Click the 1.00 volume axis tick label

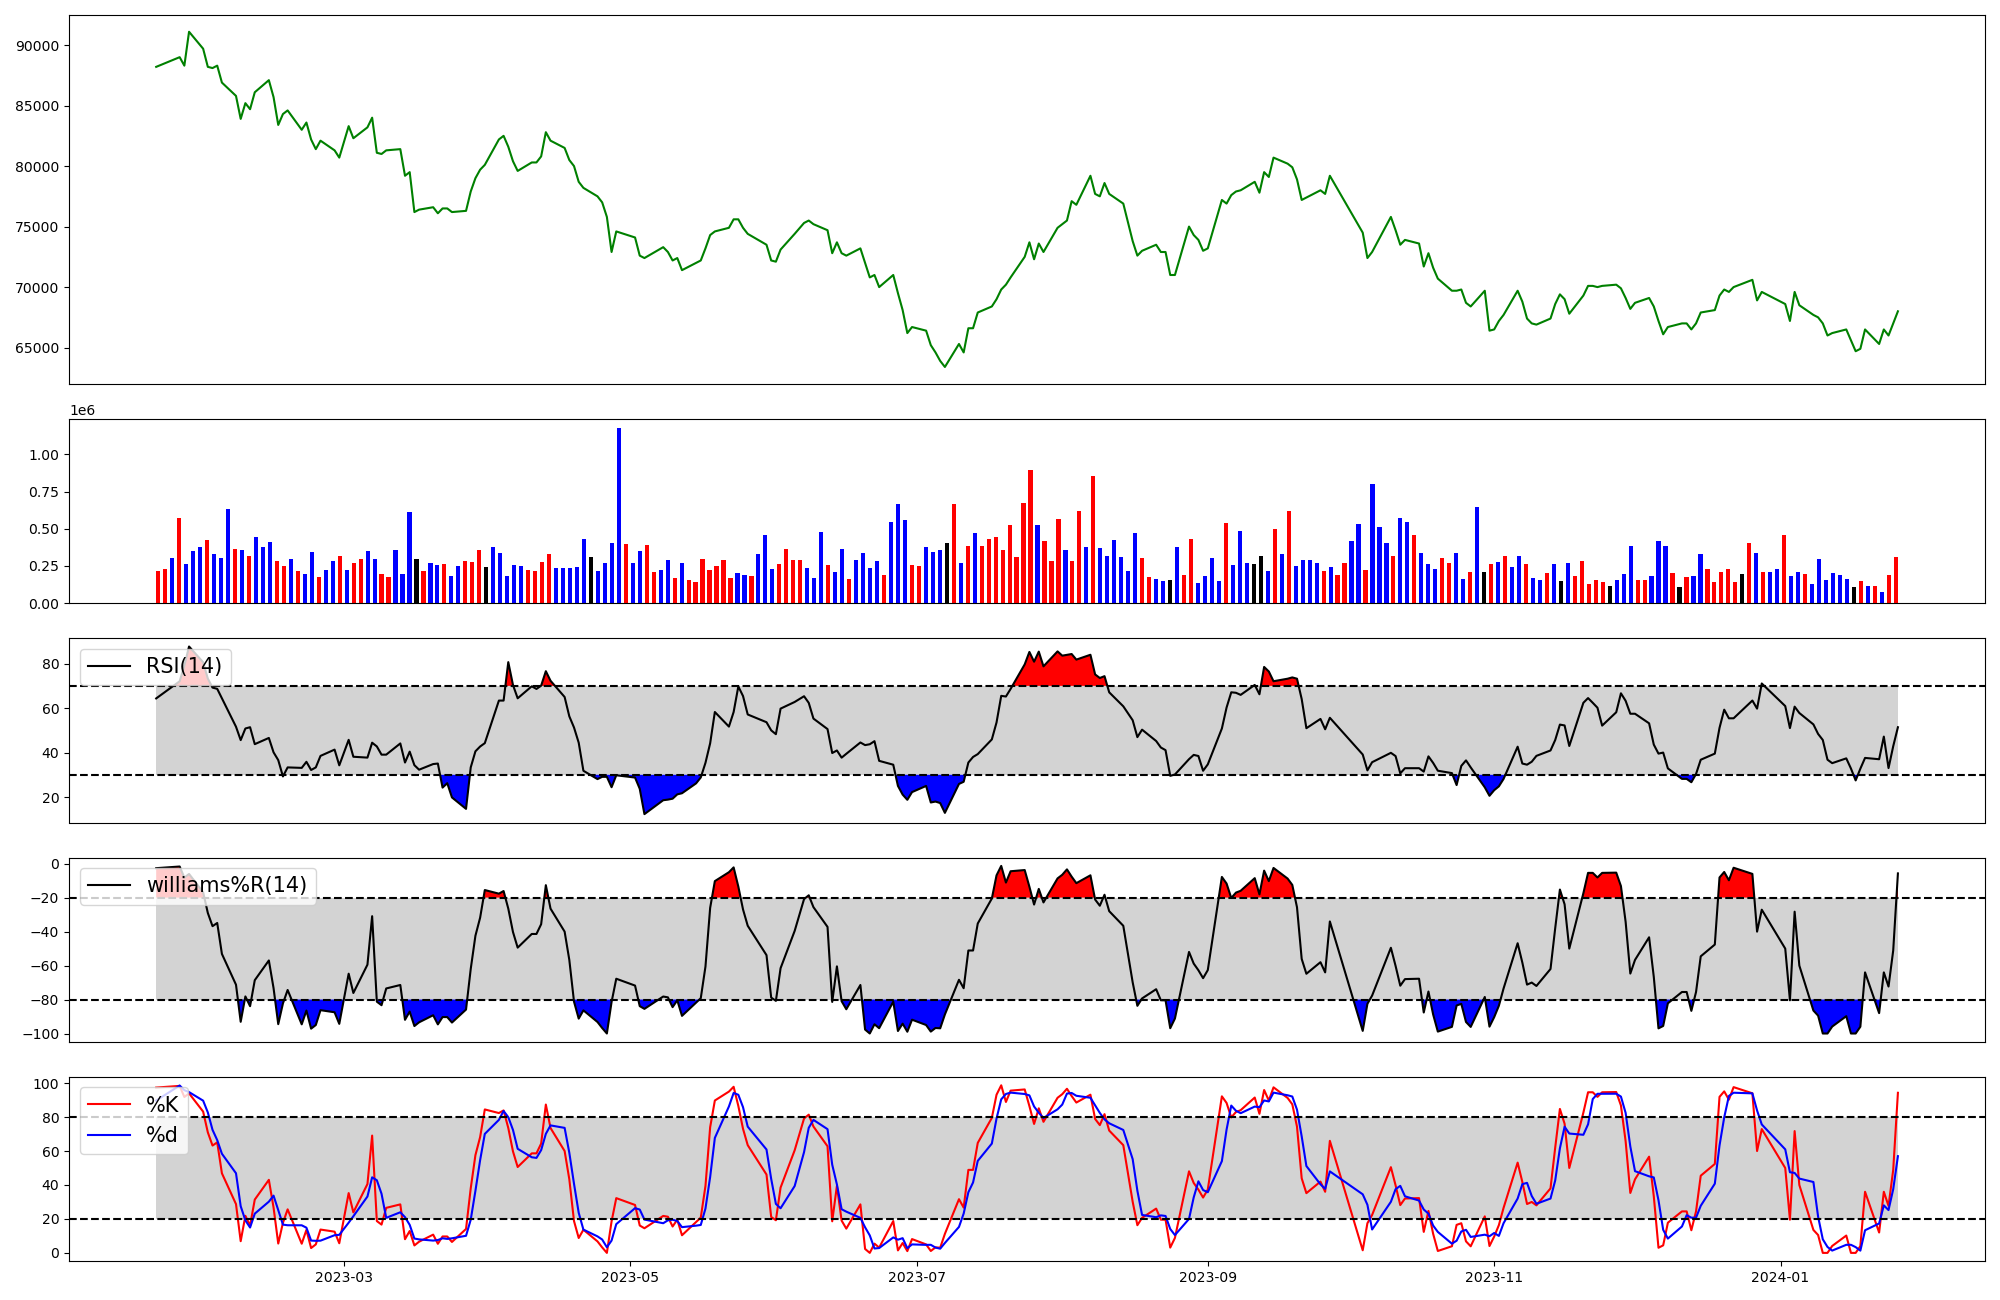pyautogui.click(x=44, y=455)
